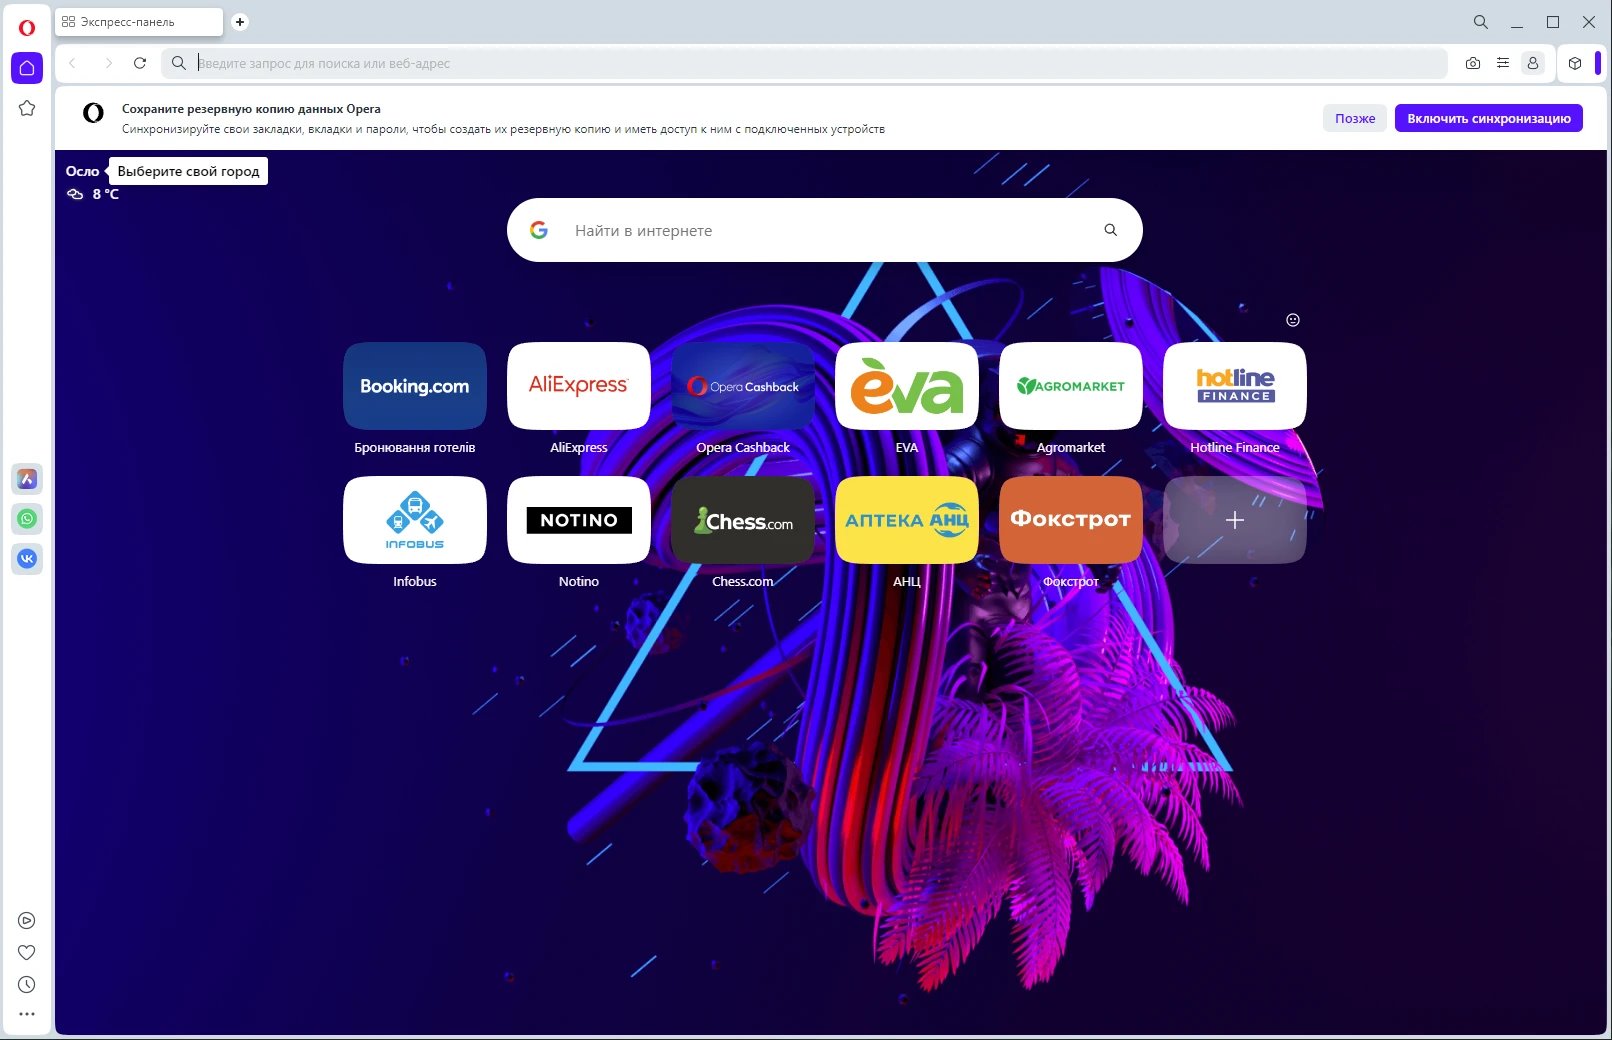Image resolution: width=1612 pixels, height=1040 pixels.
Task: Open History clock icon in sidebar
Action: (27, 985)
